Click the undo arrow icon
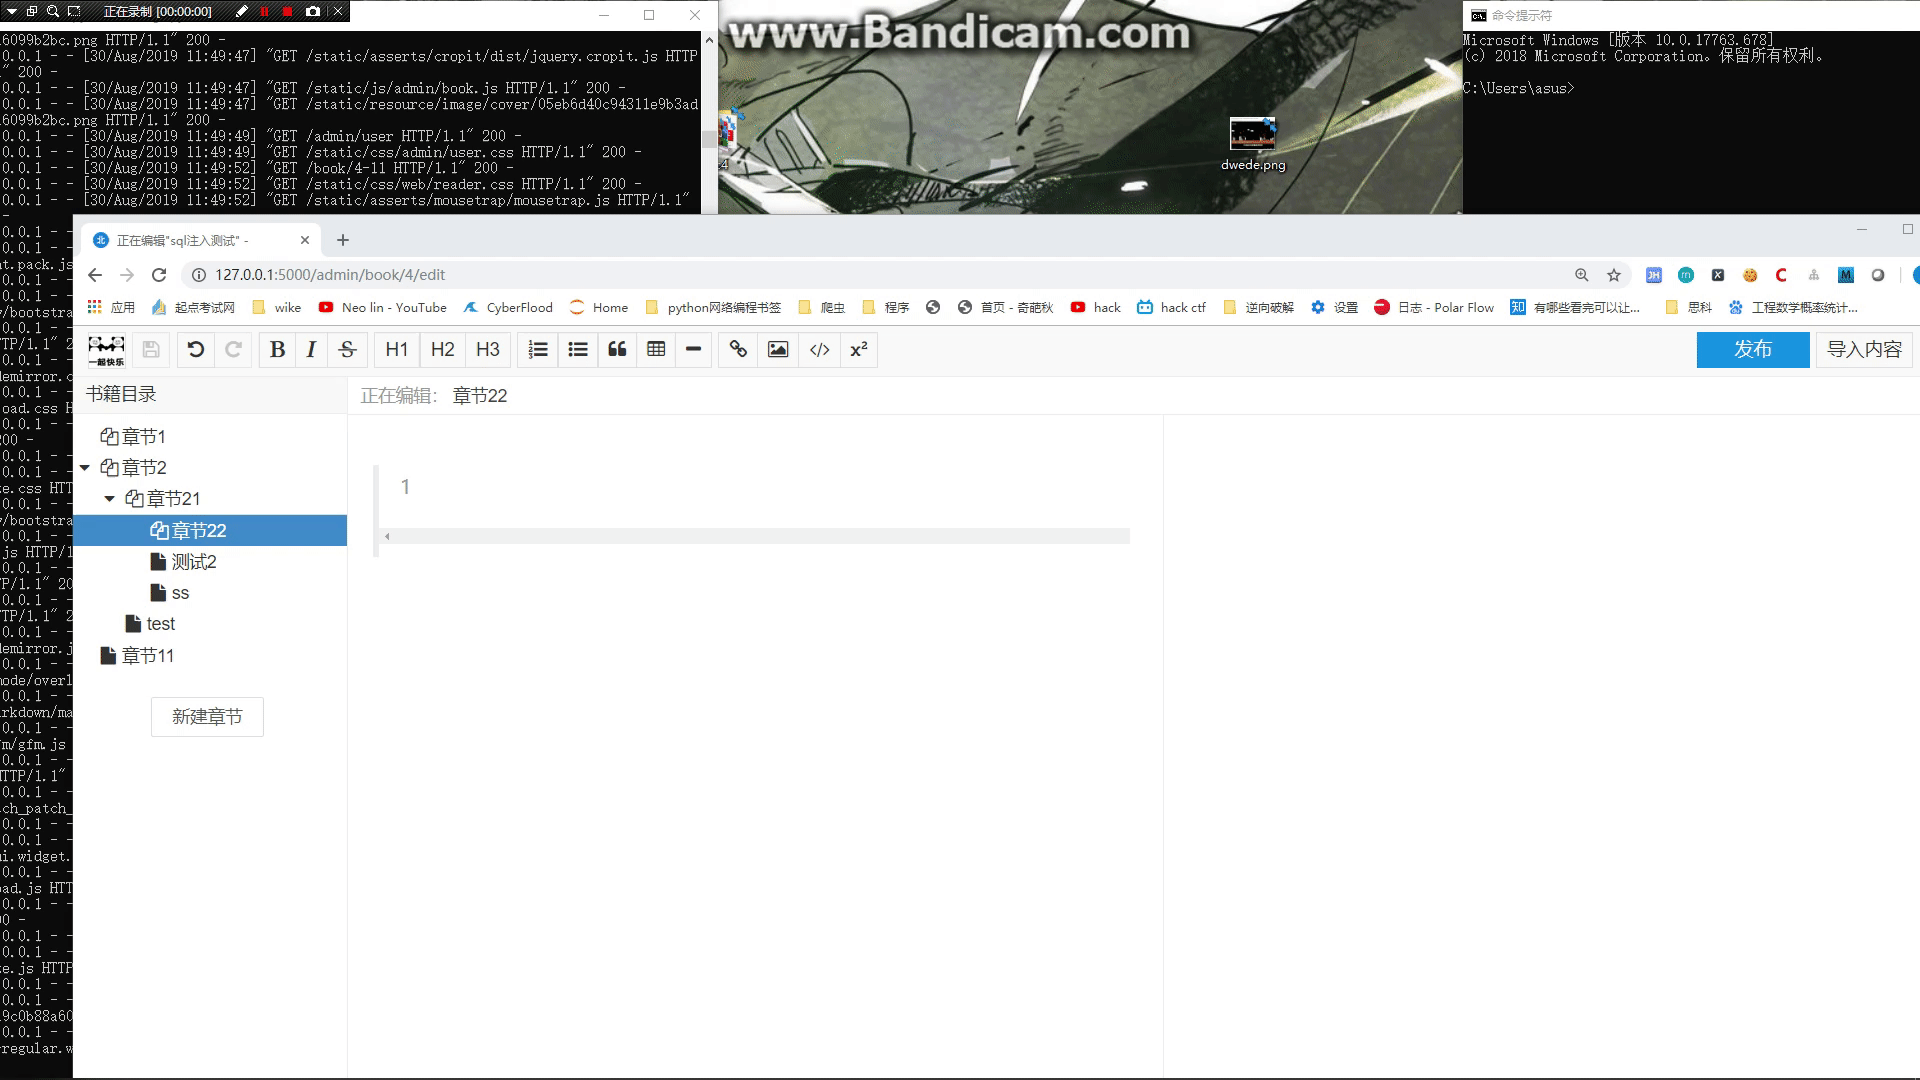This screenshot has height=1080, width=1920. (196, 349)
